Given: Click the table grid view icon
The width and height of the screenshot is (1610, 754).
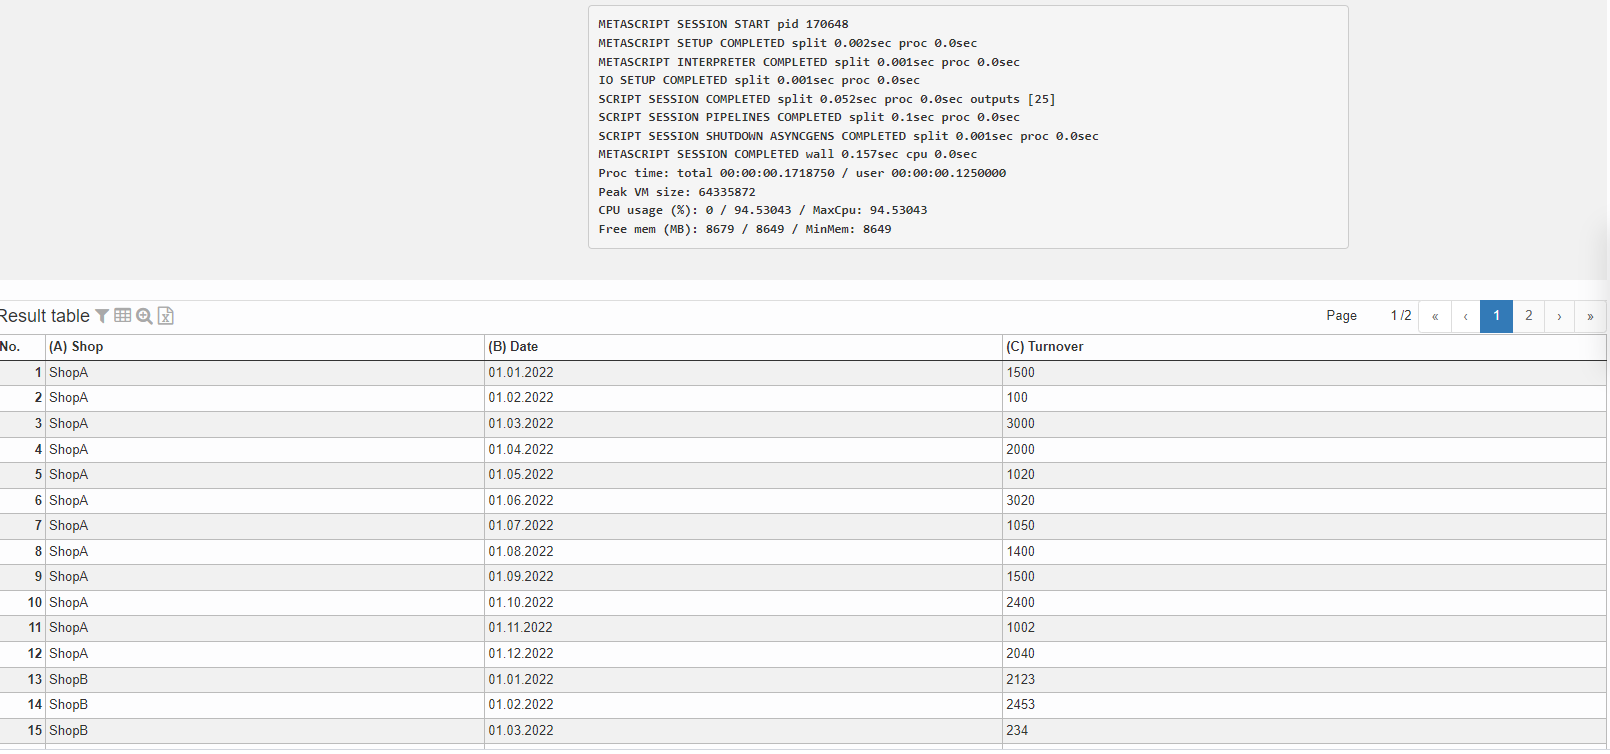Looking at the screenshot, I should (123, 315).
